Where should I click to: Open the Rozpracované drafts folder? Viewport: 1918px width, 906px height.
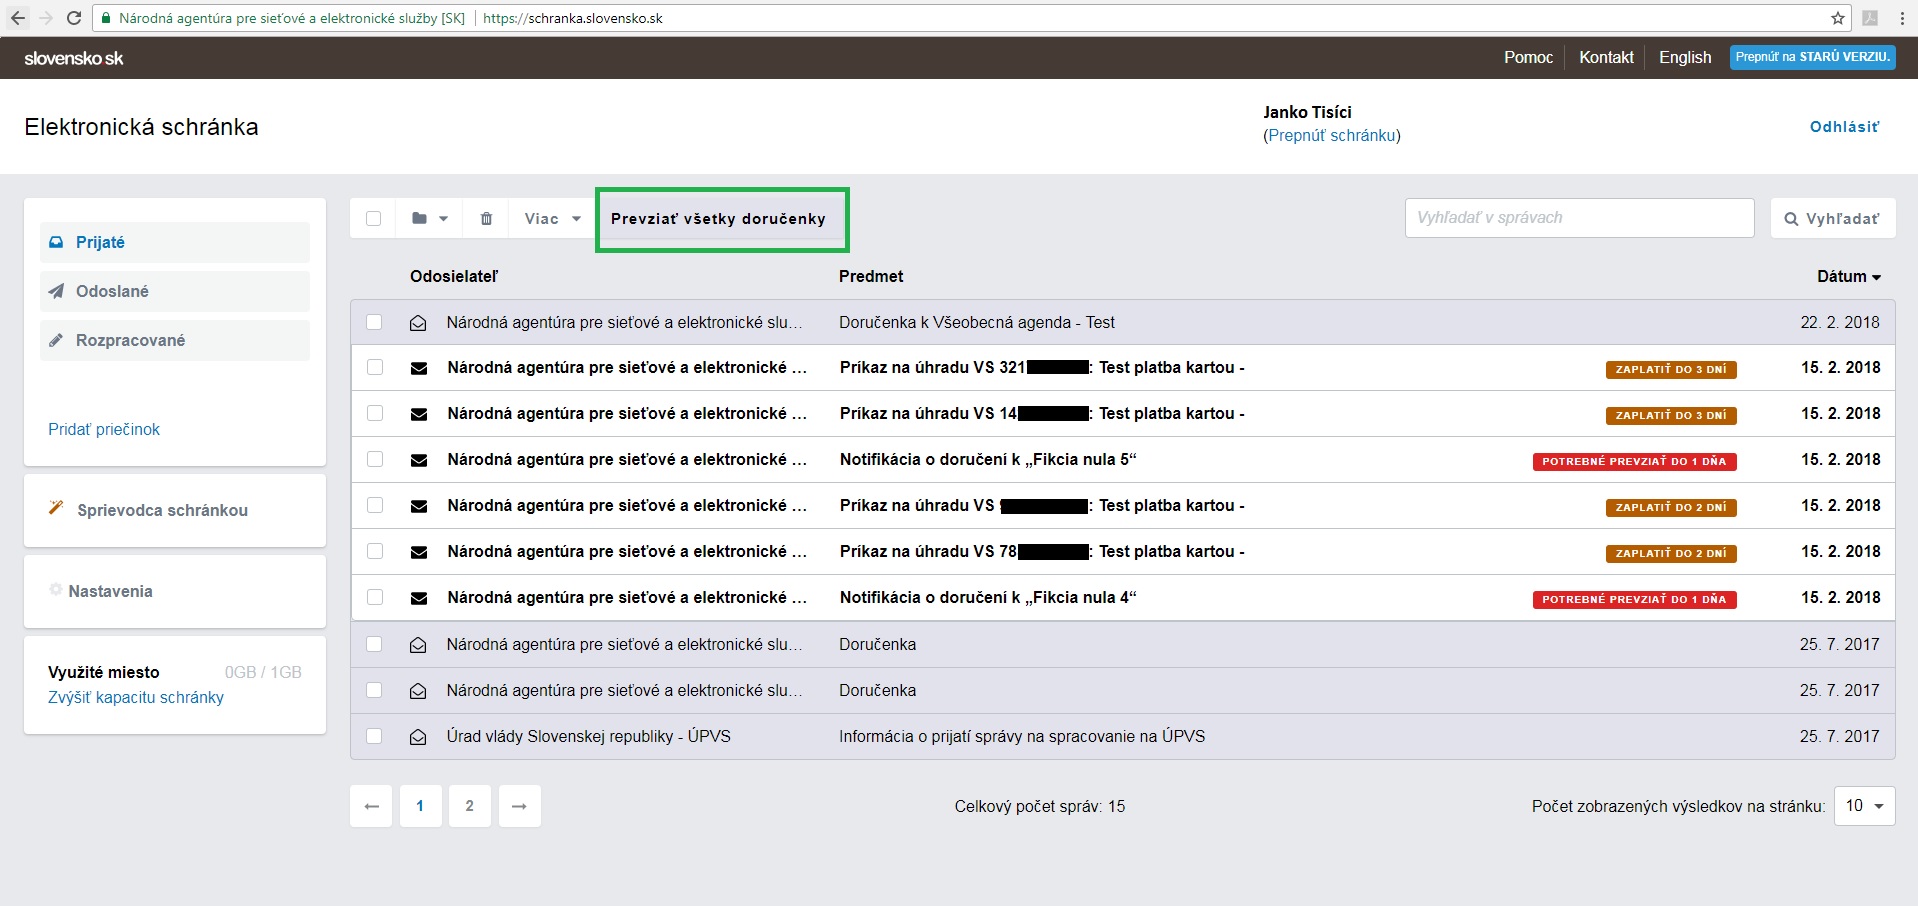point(130,340)
